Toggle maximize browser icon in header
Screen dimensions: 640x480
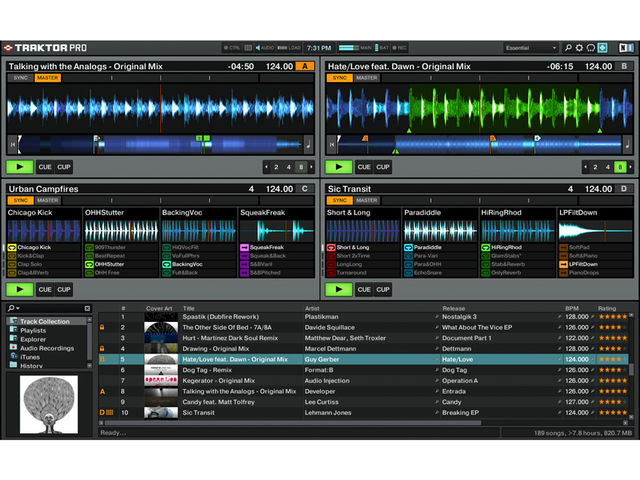coord(602,48)
